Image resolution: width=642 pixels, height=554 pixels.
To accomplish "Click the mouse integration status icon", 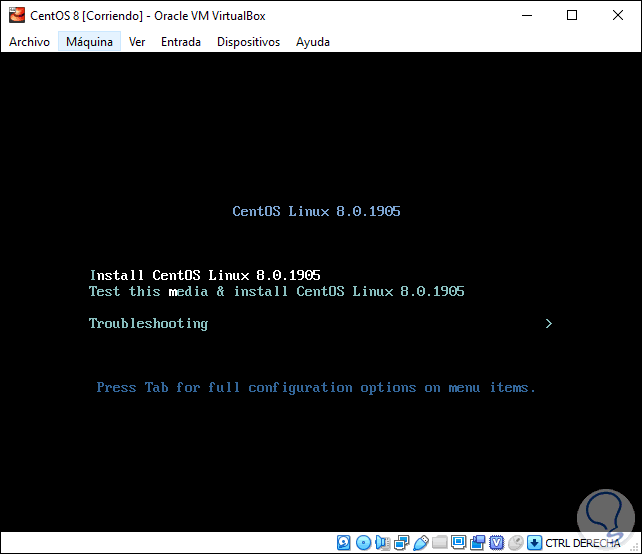I will pyautogui.click(x=516, y=543).
